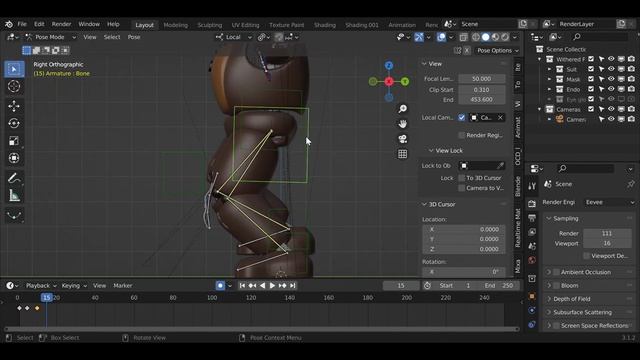Jump to the previous keyframe
Image resolution: width=640 pixels, height=360 pixels.
[x=252, y=286]
